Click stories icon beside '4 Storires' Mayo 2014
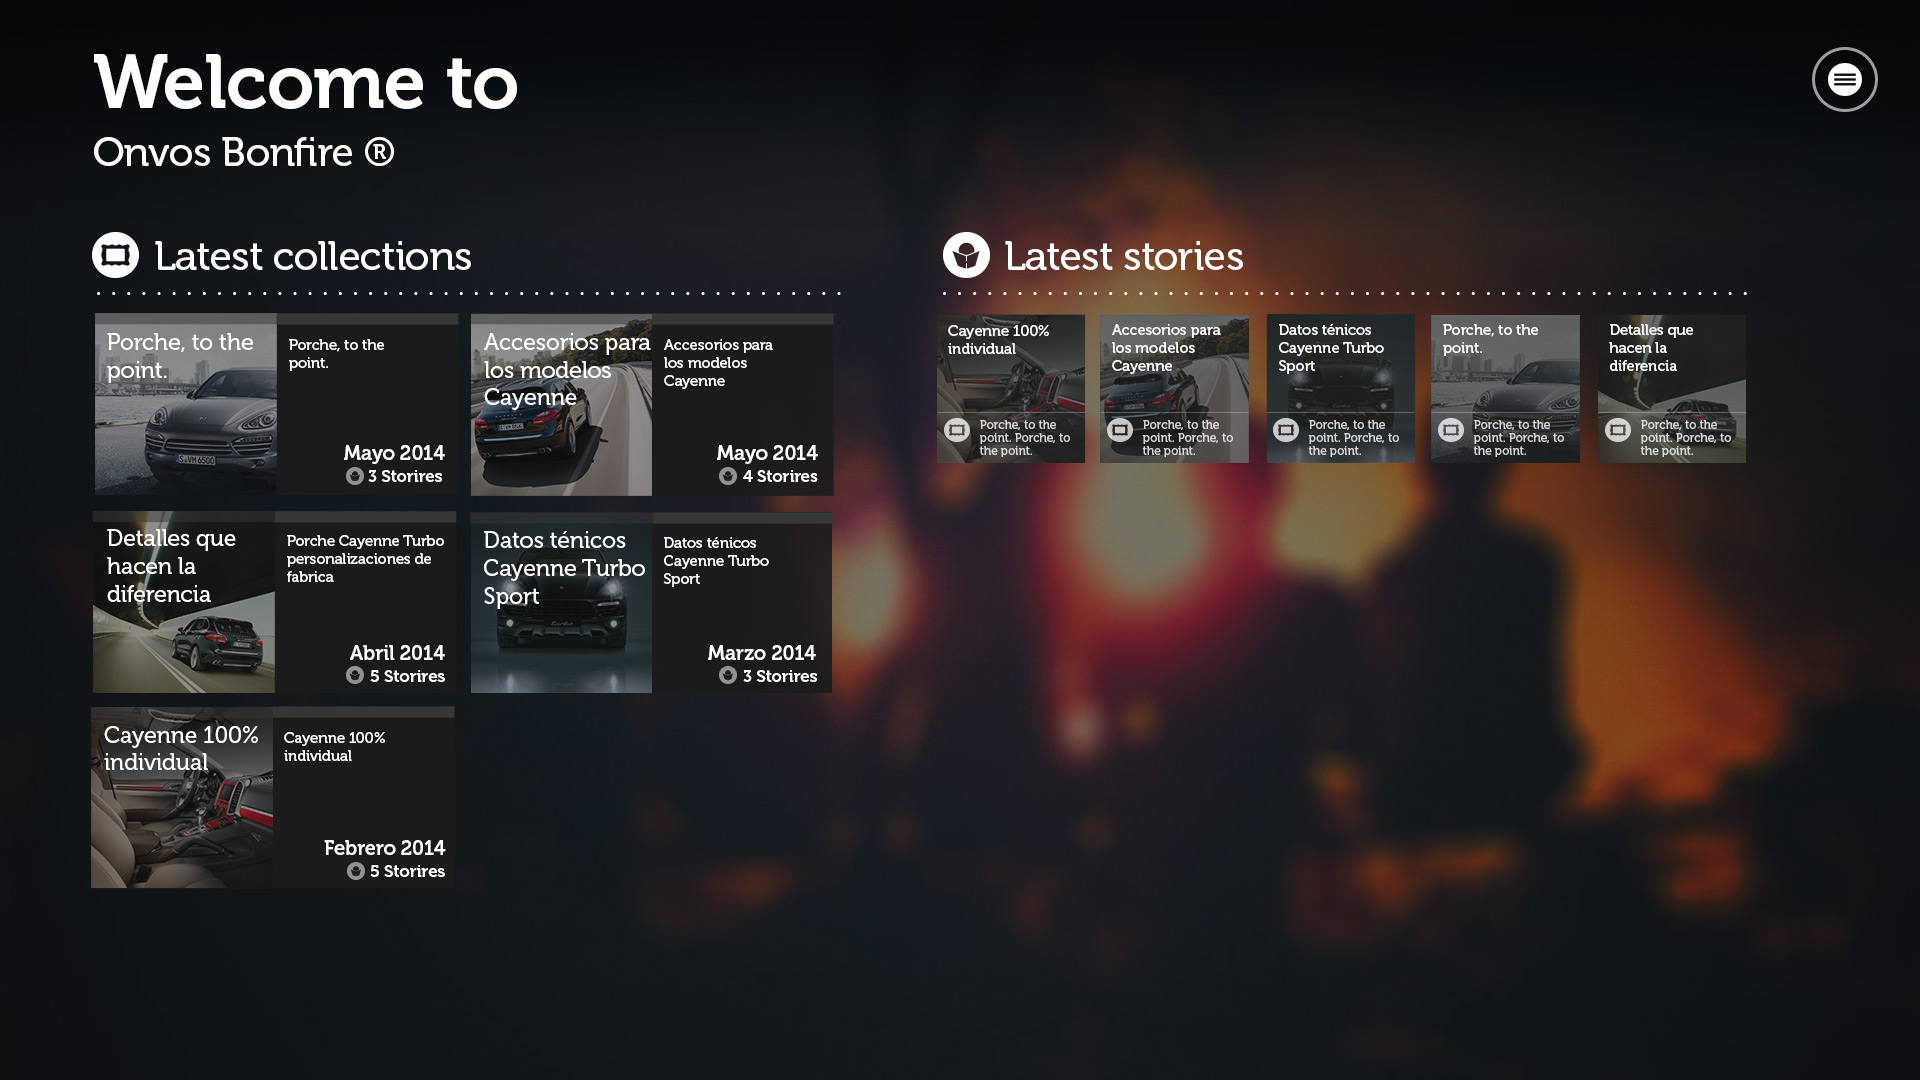Viewport: 1920px width, 1080px height. coord(728,476)
